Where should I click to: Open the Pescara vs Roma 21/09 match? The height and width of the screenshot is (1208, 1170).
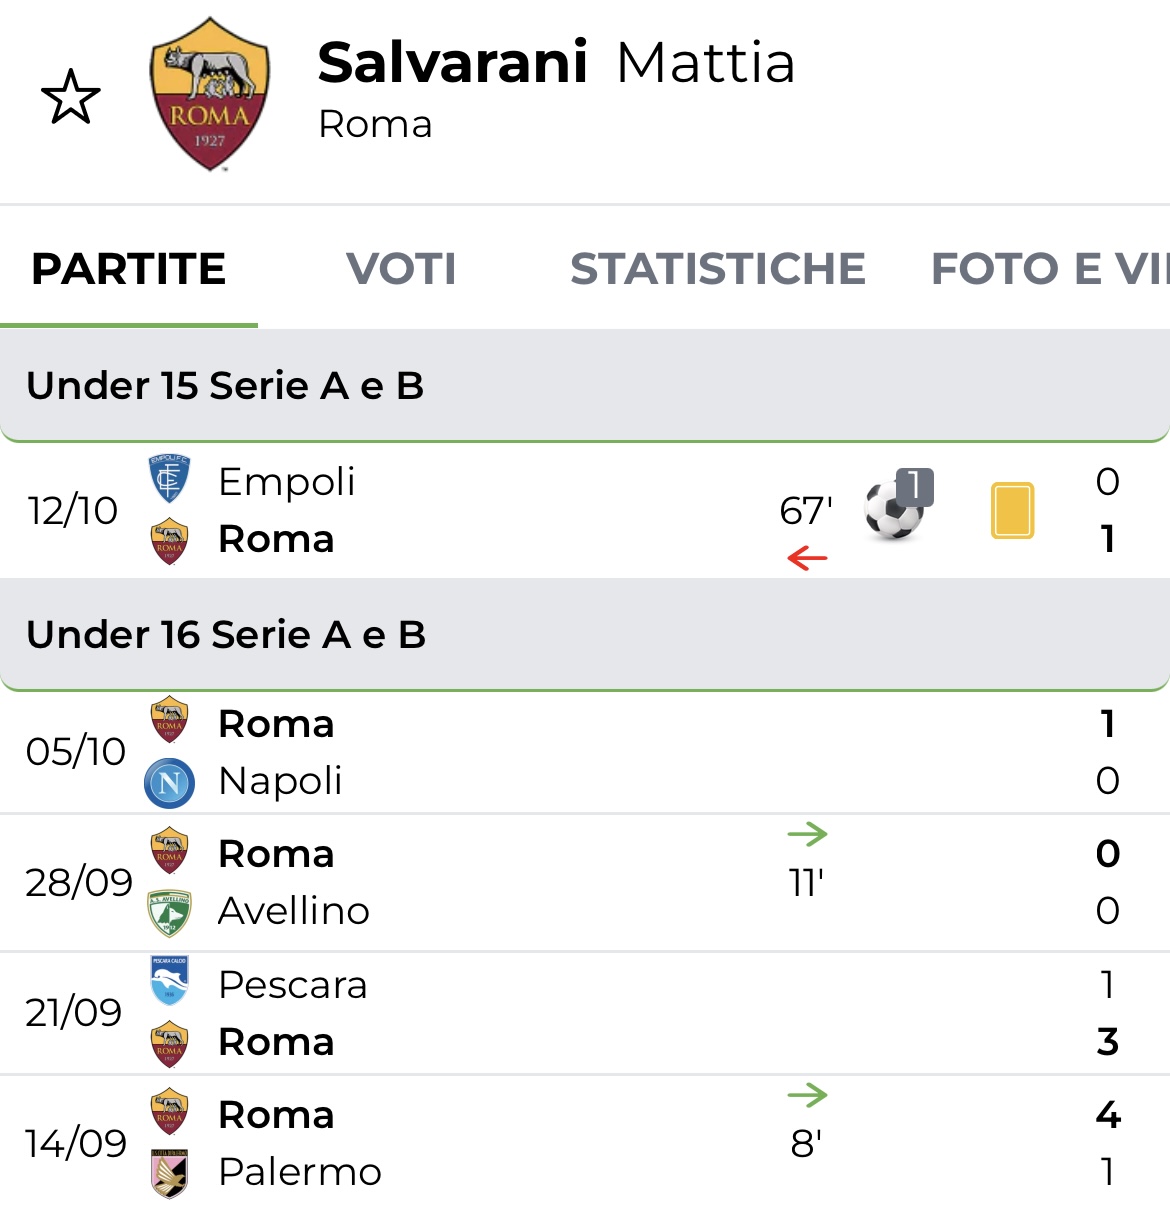click(584, 1013)
